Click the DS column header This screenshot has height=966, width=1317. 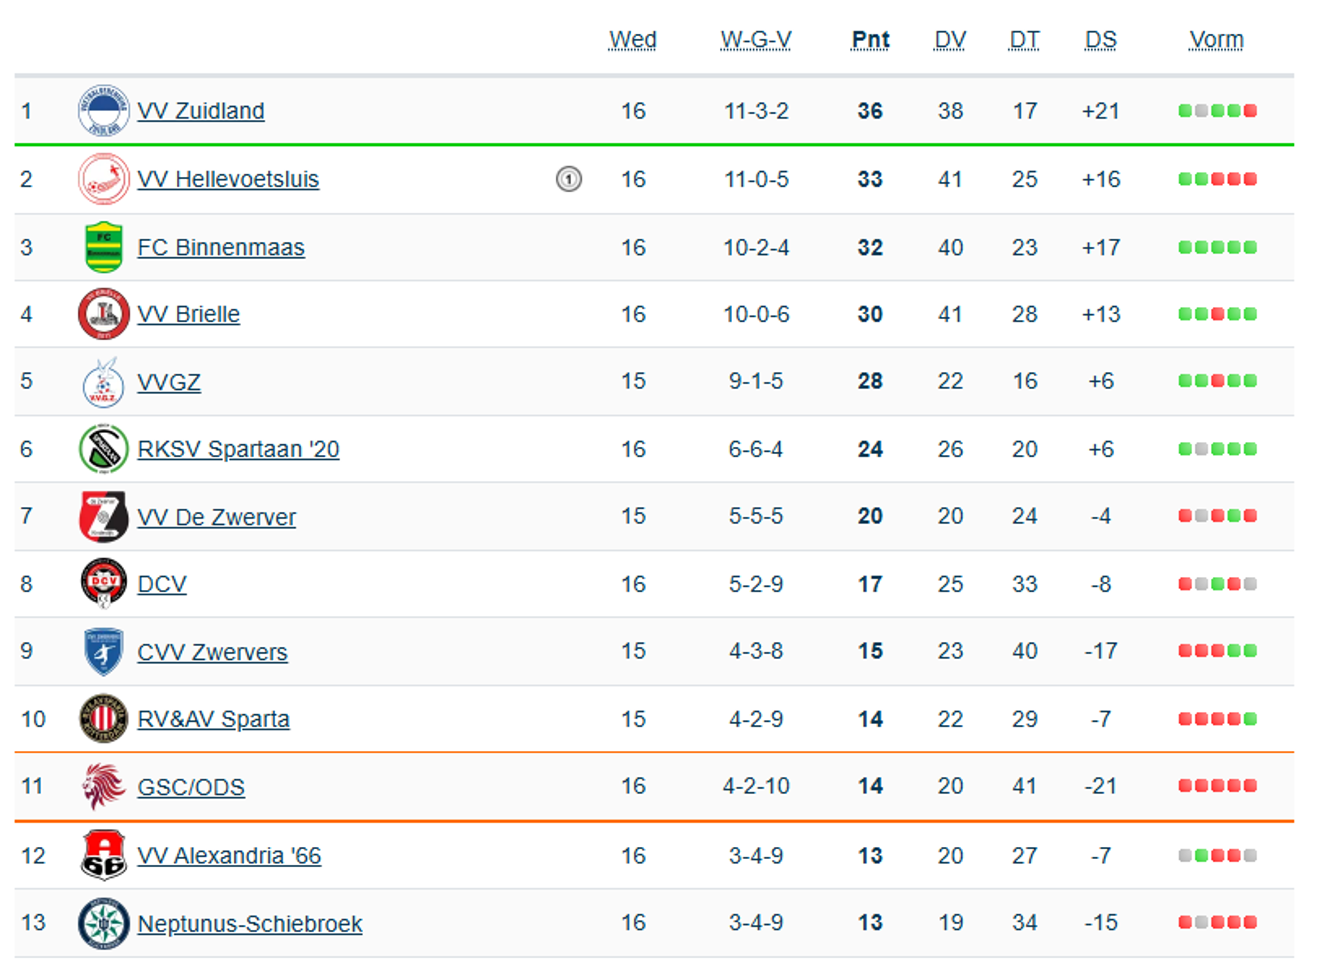pos(1100,40)
